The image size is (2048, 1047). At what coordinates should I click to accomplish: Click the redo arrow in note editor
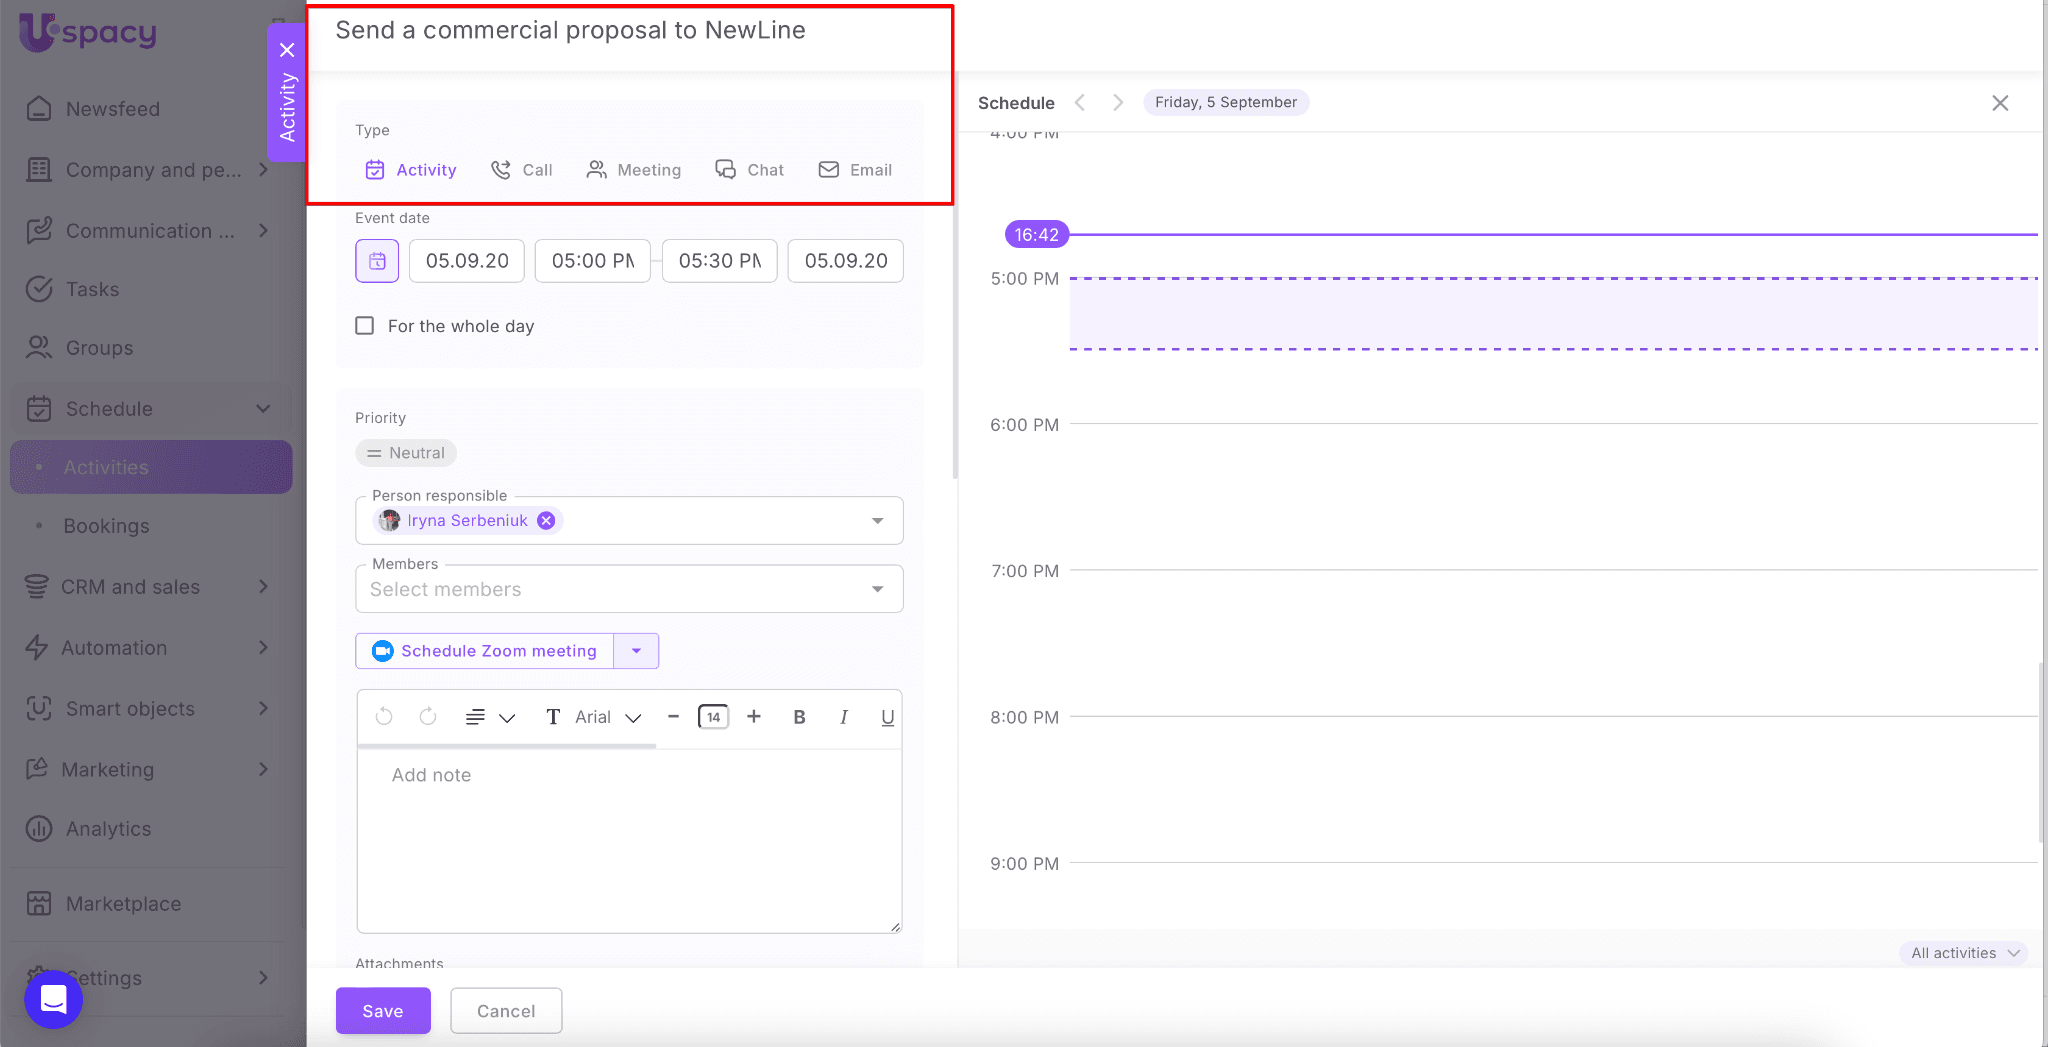(x=428, y=716)
